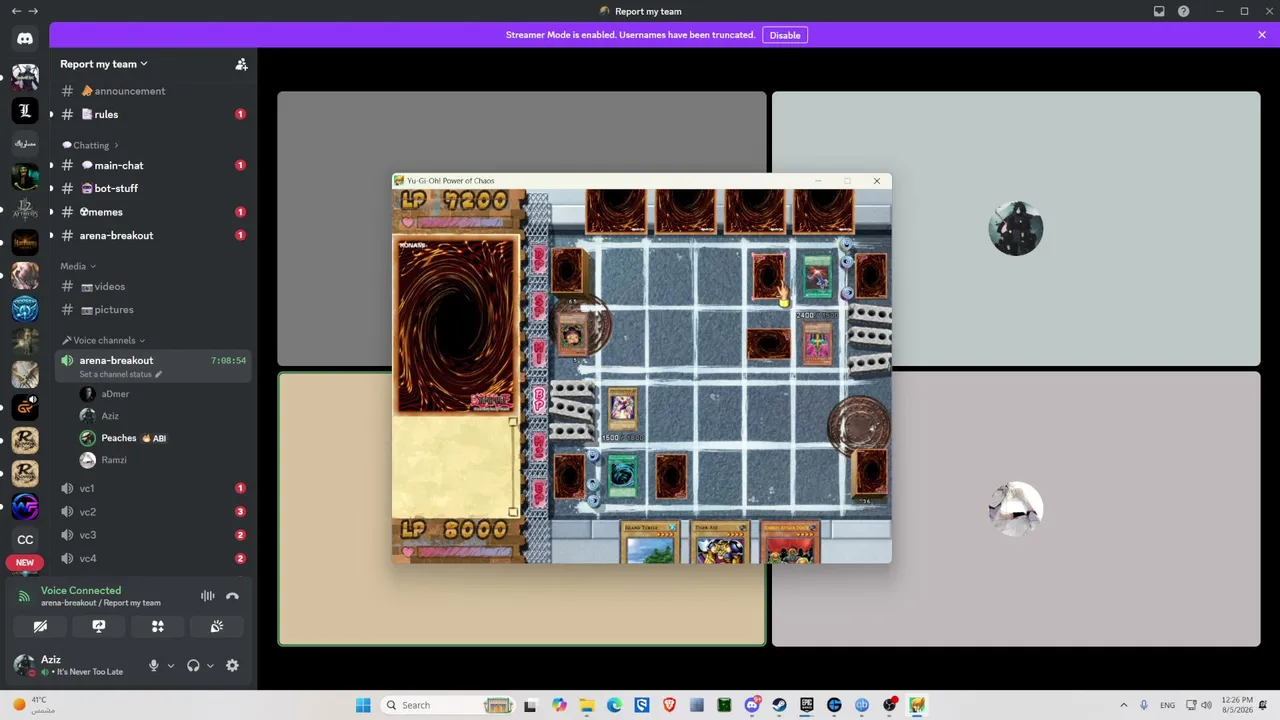Open the arena-breakout text channel
Image resolution: width=1280 pixels, height=720 pixels.
(153, 235)
